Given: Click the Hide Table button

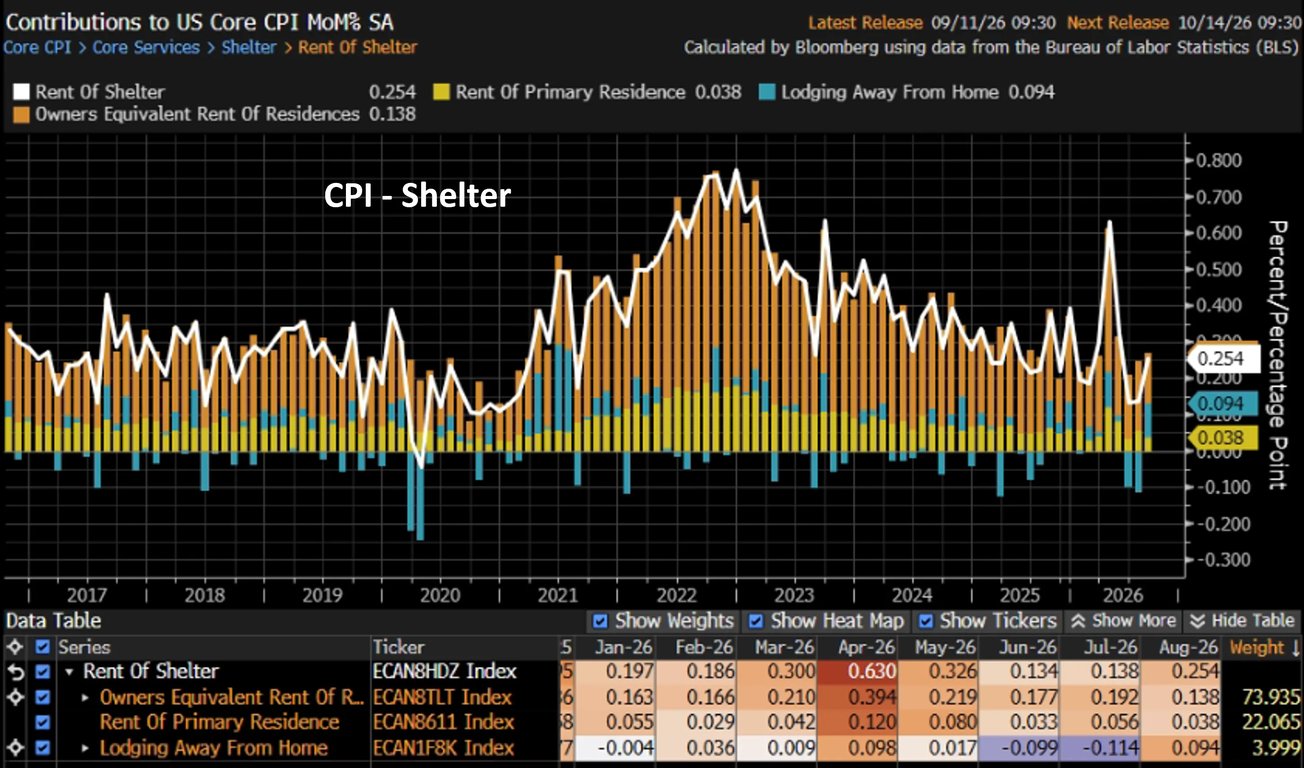Looking at the screenshot, I should point(1242,621).
